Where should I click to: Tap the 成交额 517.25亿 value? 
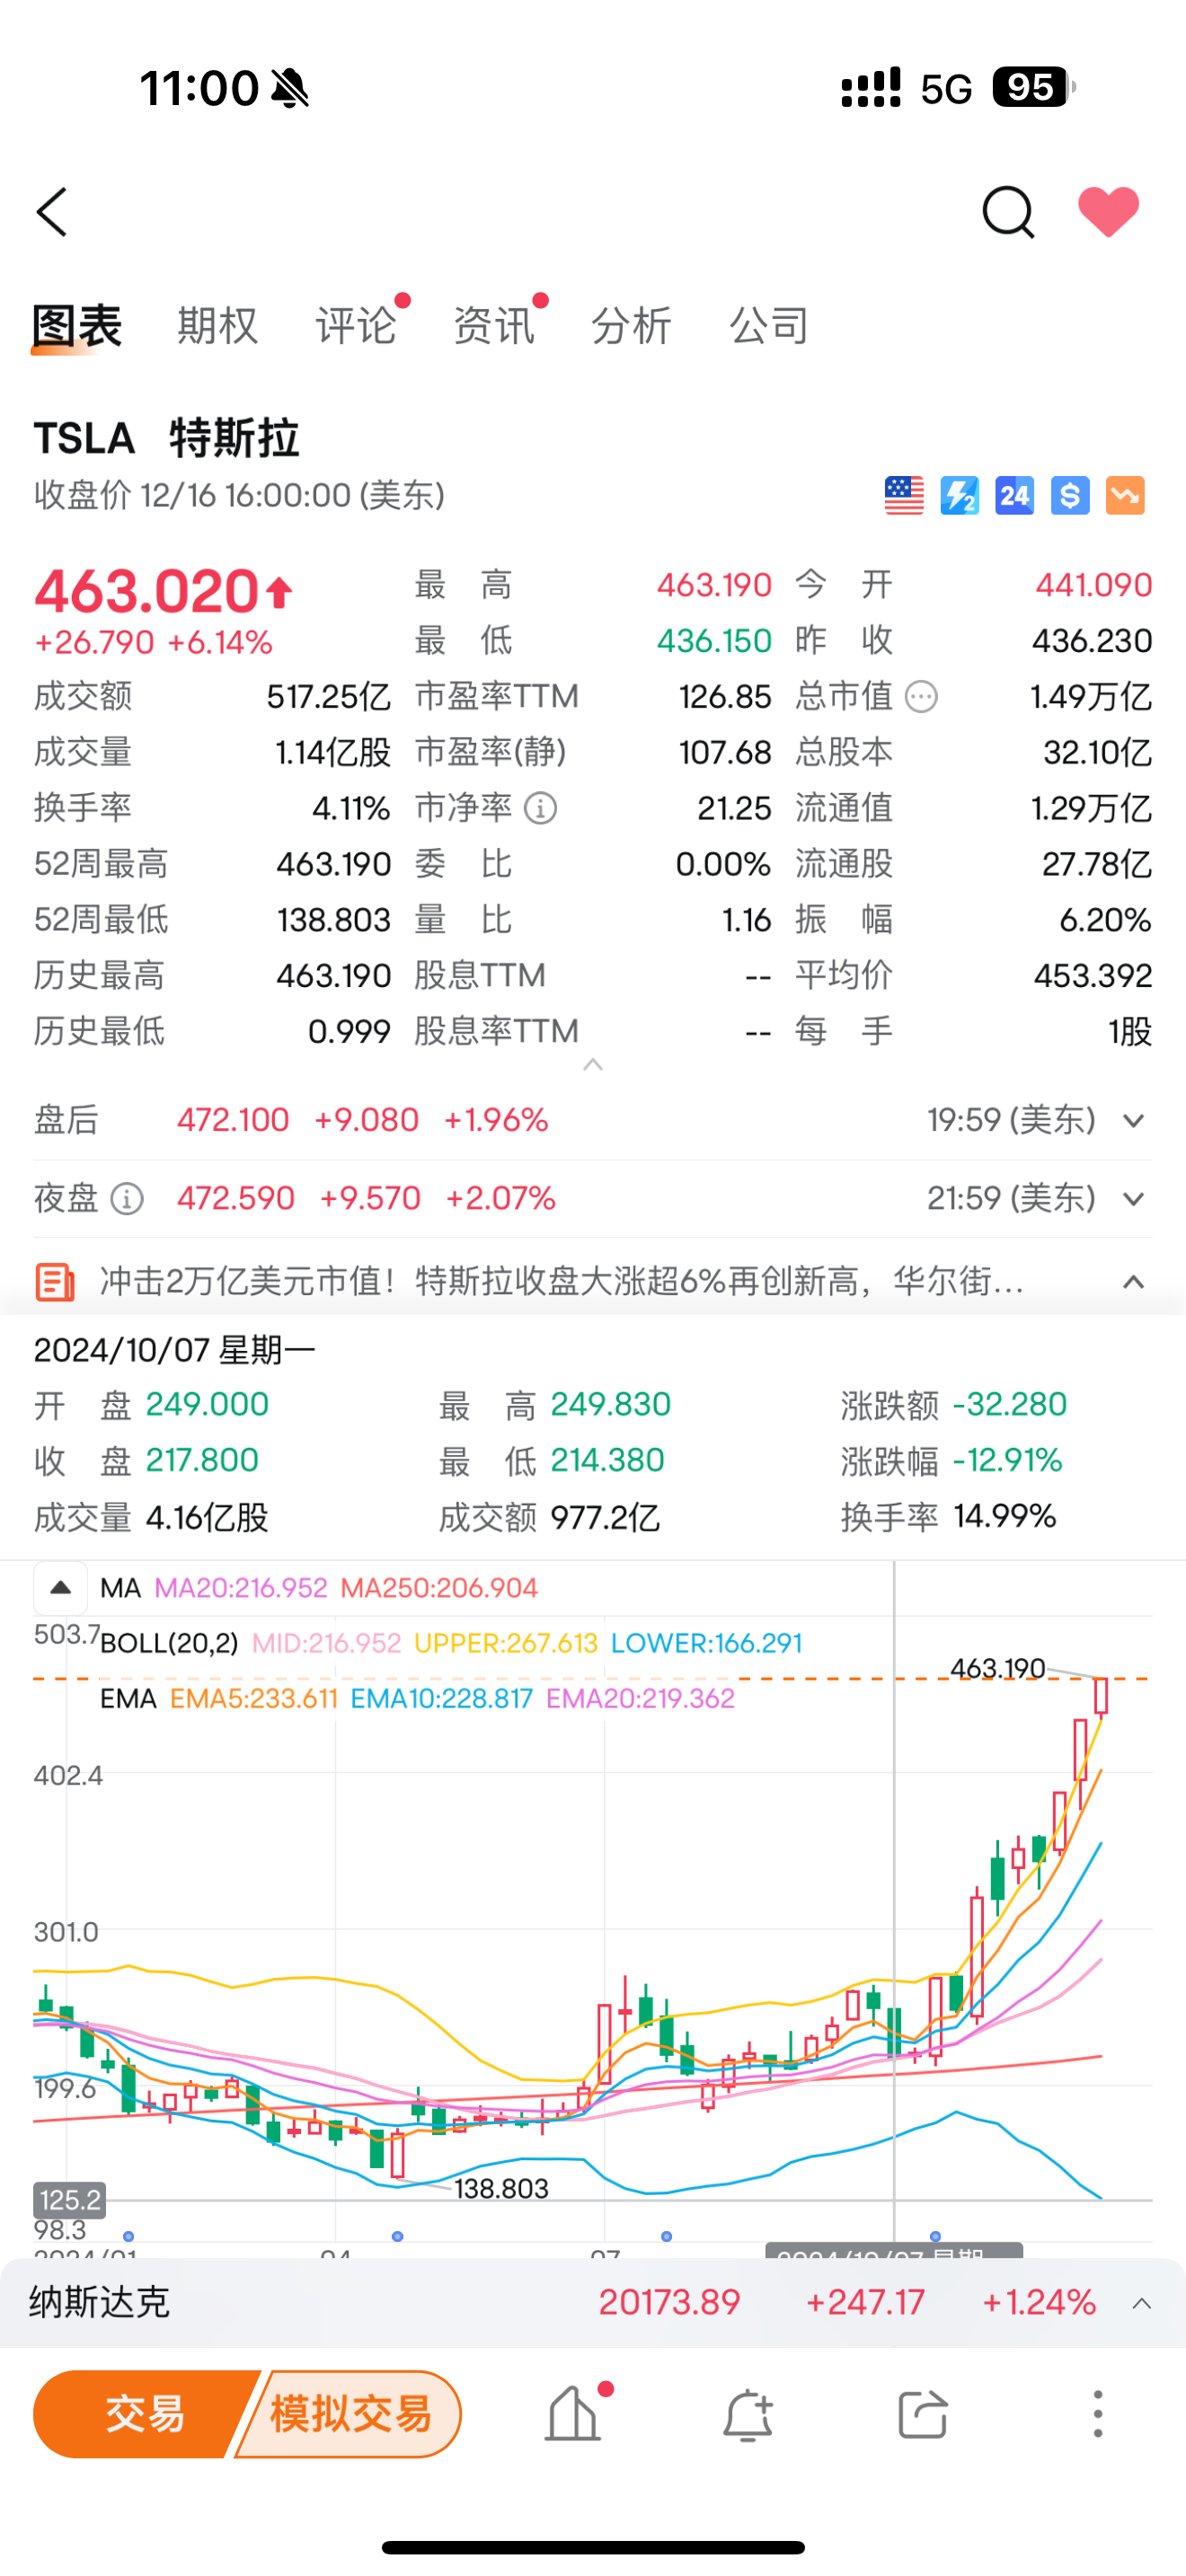click(x=328, y=697)
